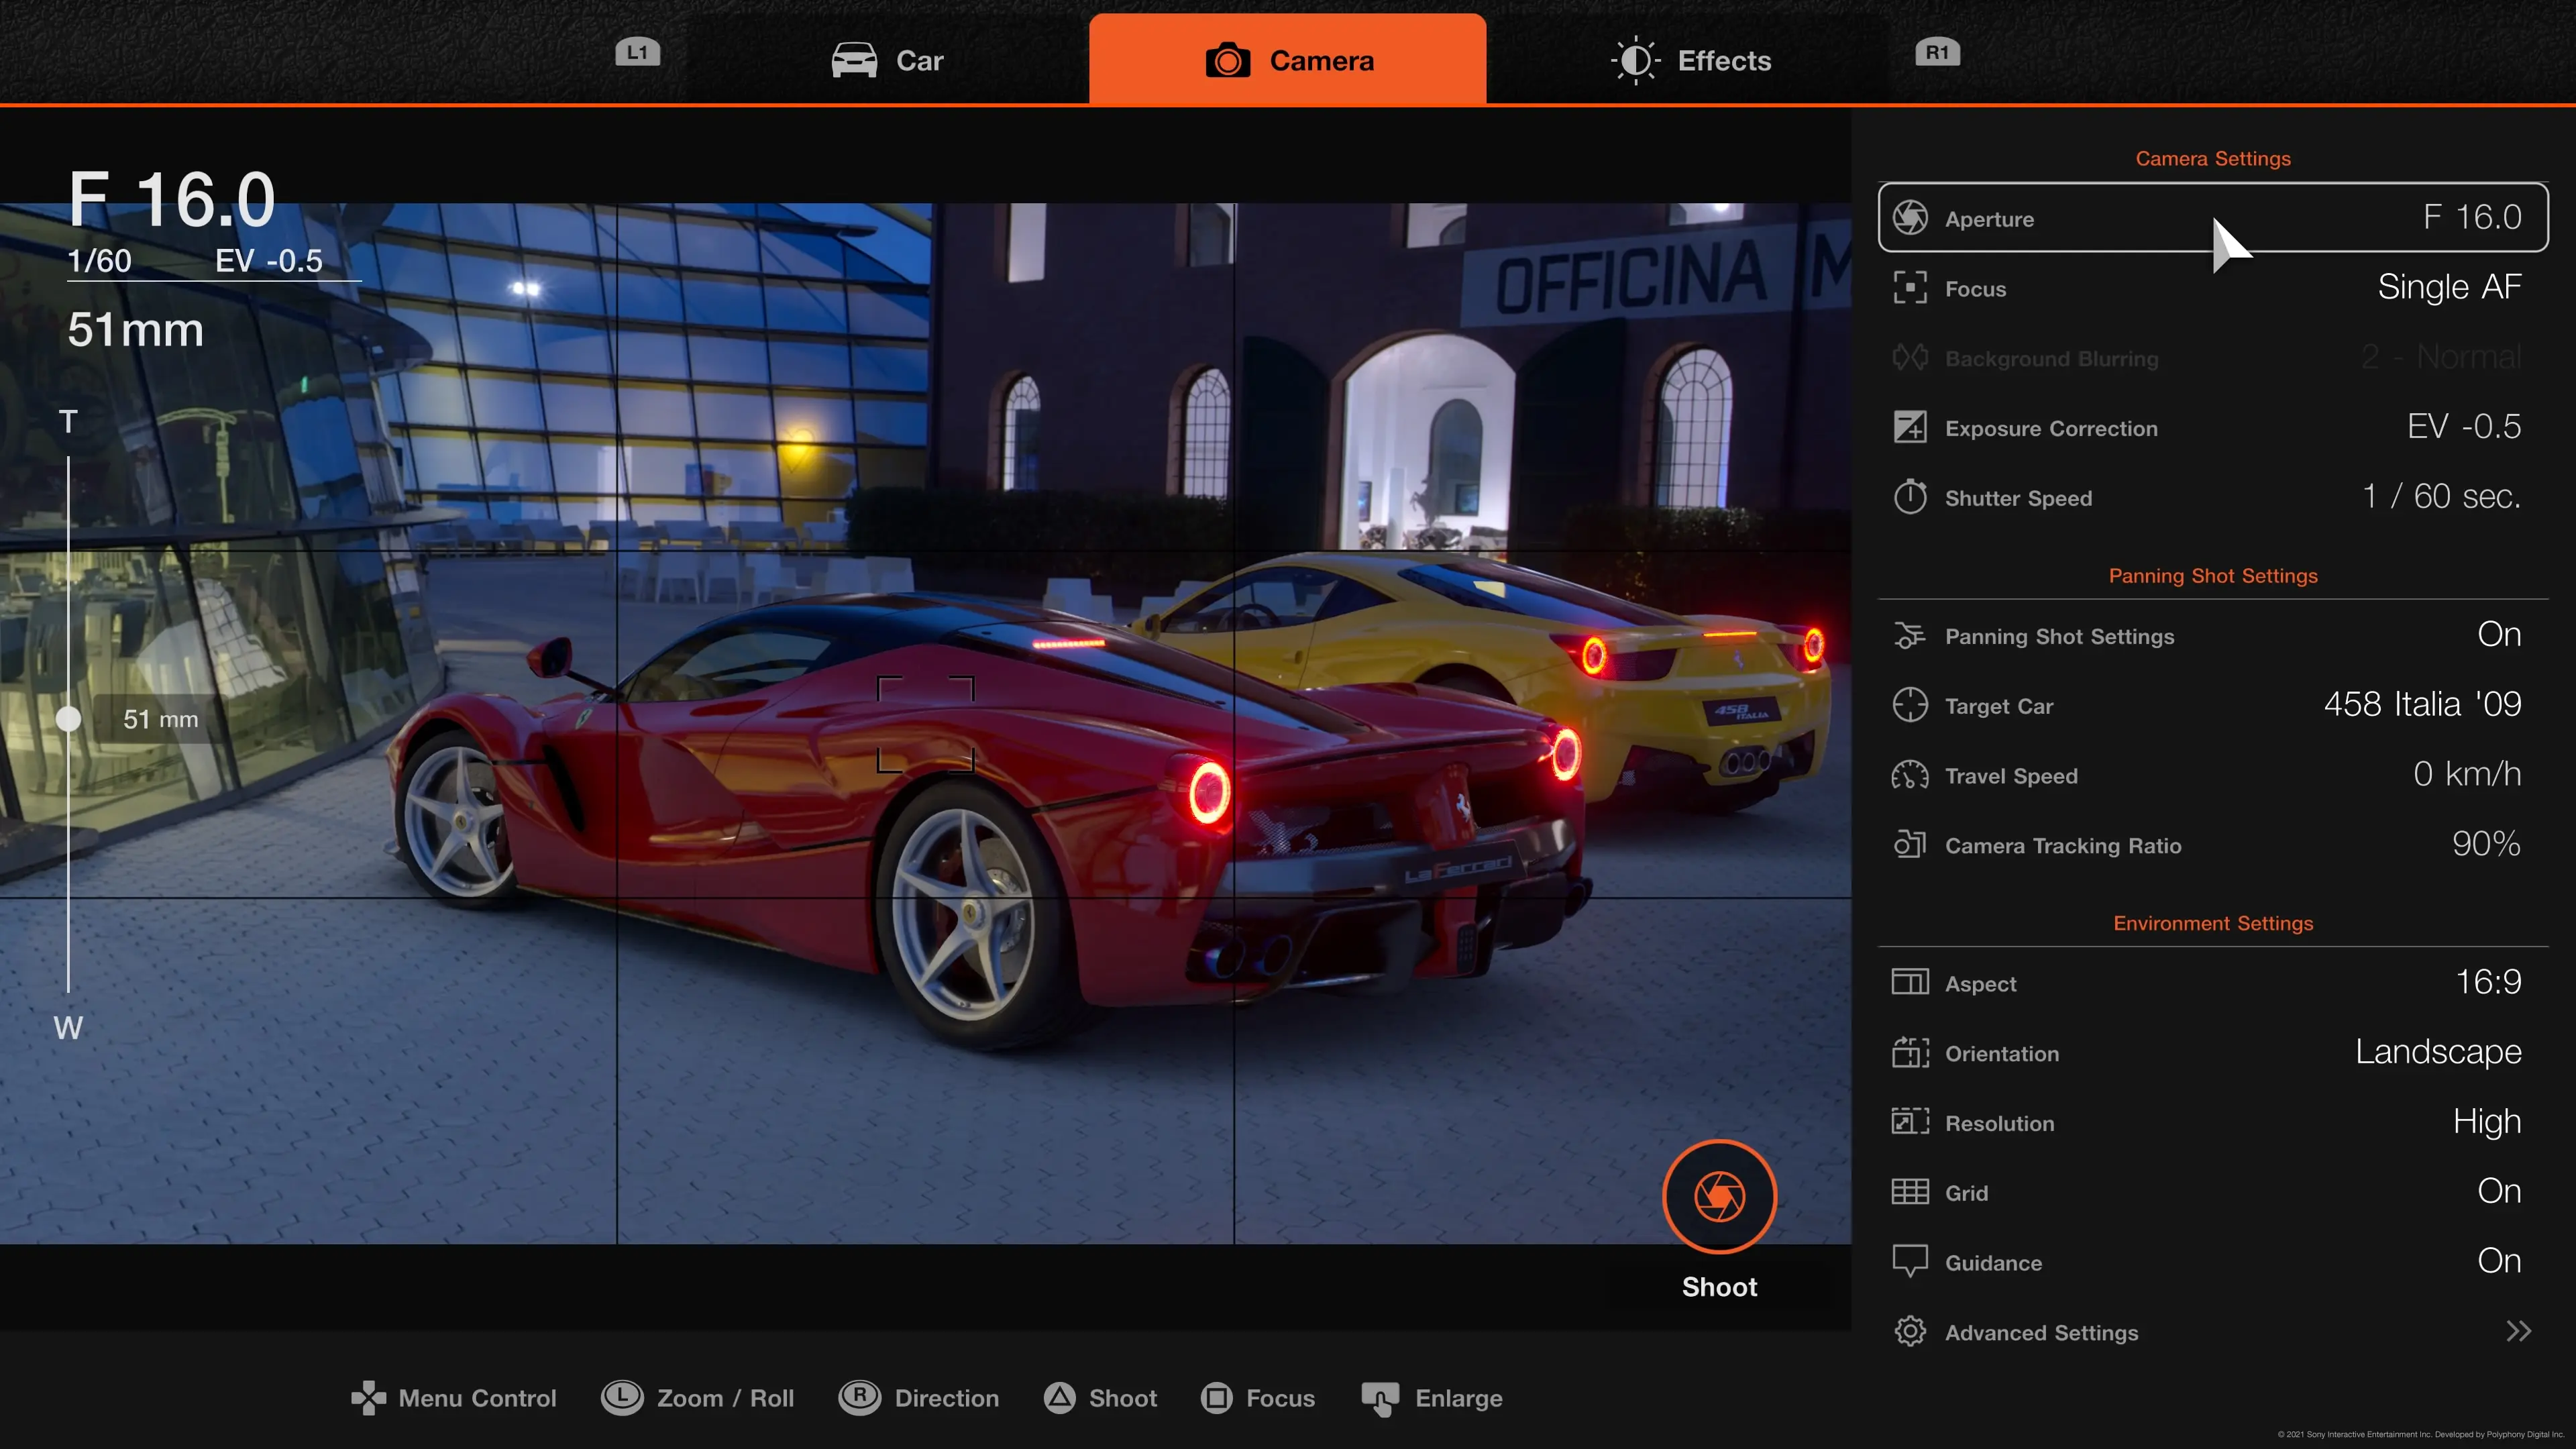Click the Zoom / Roll hint label
Screen dimensions: 2576x1449
click(x=725, y=1398)
